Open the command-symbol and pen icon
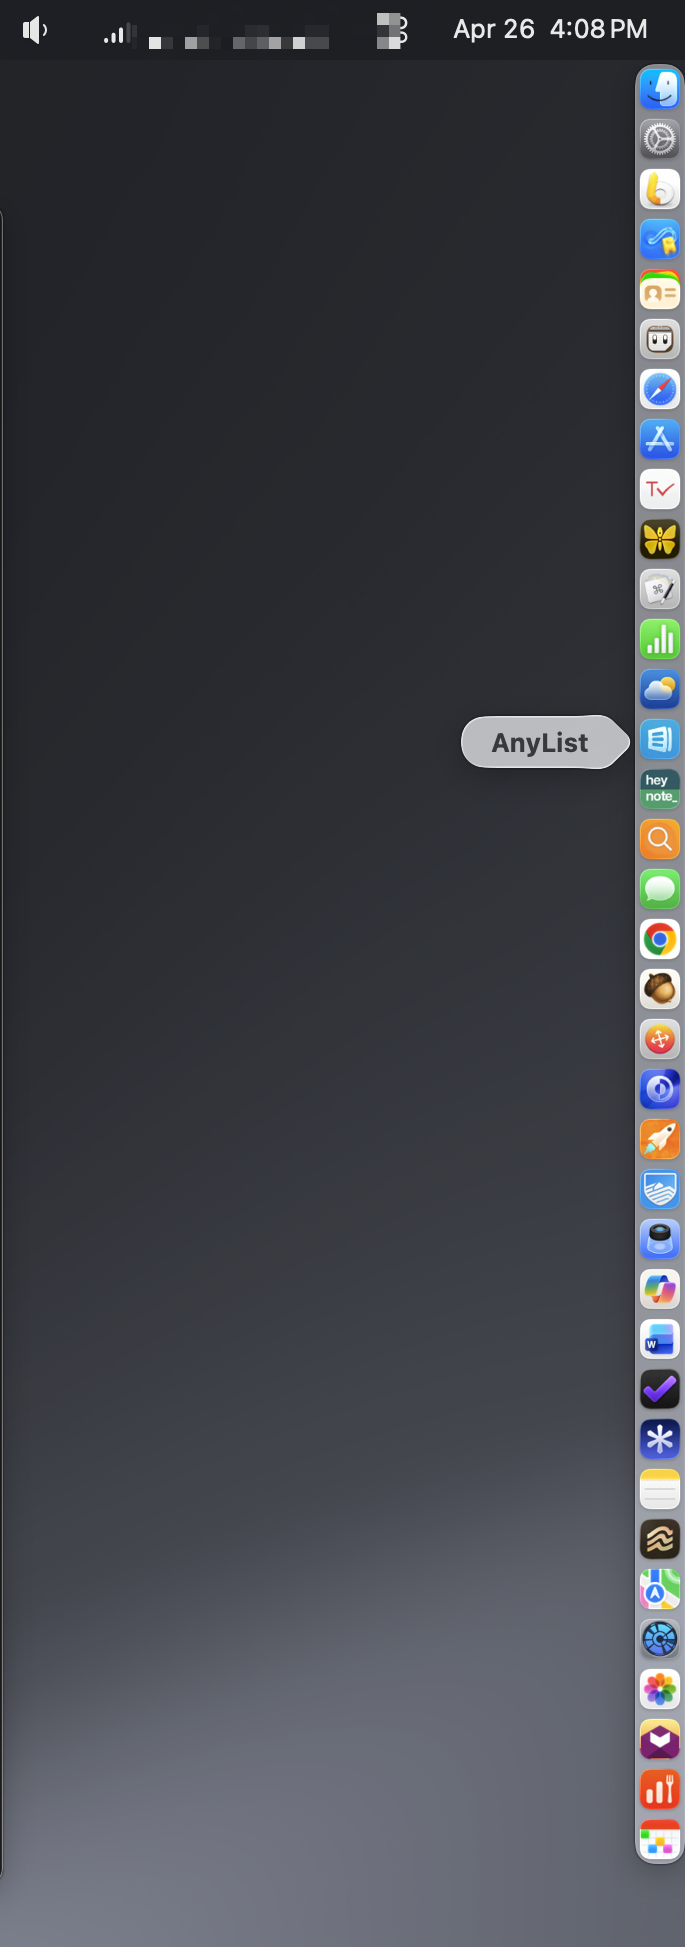 tap(660, 590)
